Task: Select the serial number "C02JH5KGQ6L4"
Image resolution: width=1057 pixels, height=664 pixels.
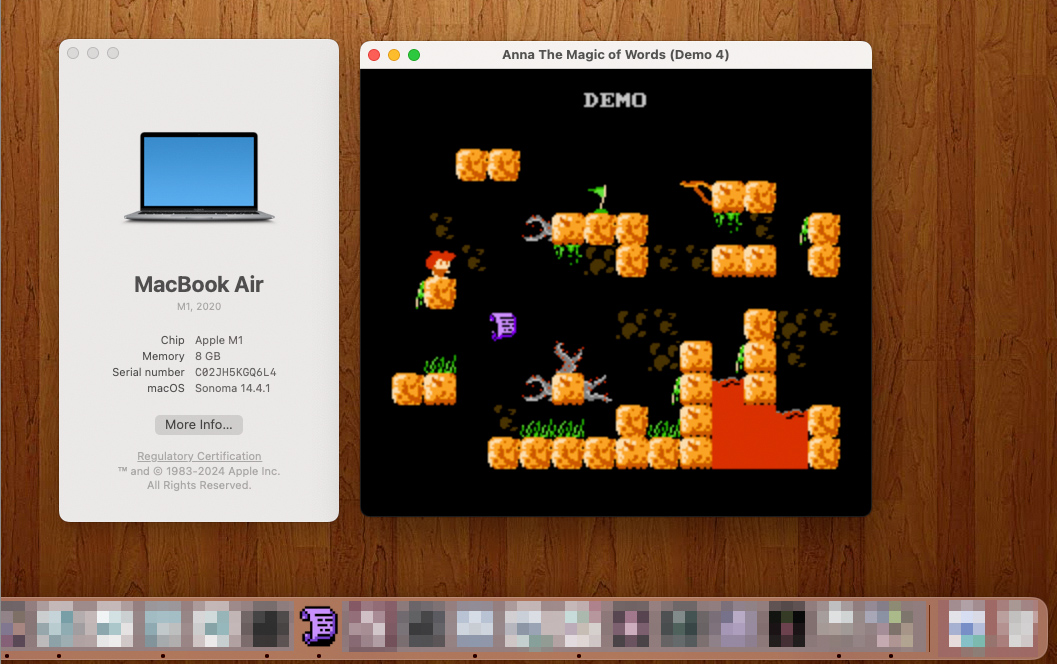Action: [235, 372]
